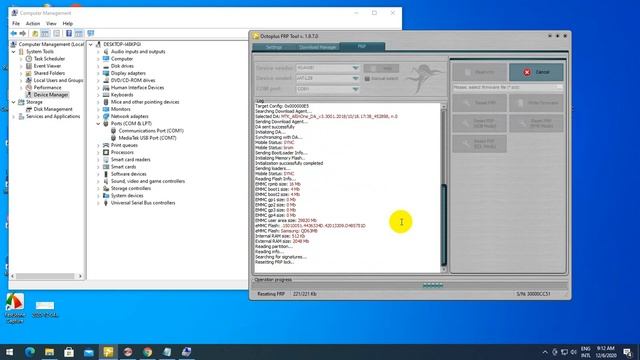Collapse the Storage tree node
Viewport: 640px width, 360px height.
tap(13, 102)
